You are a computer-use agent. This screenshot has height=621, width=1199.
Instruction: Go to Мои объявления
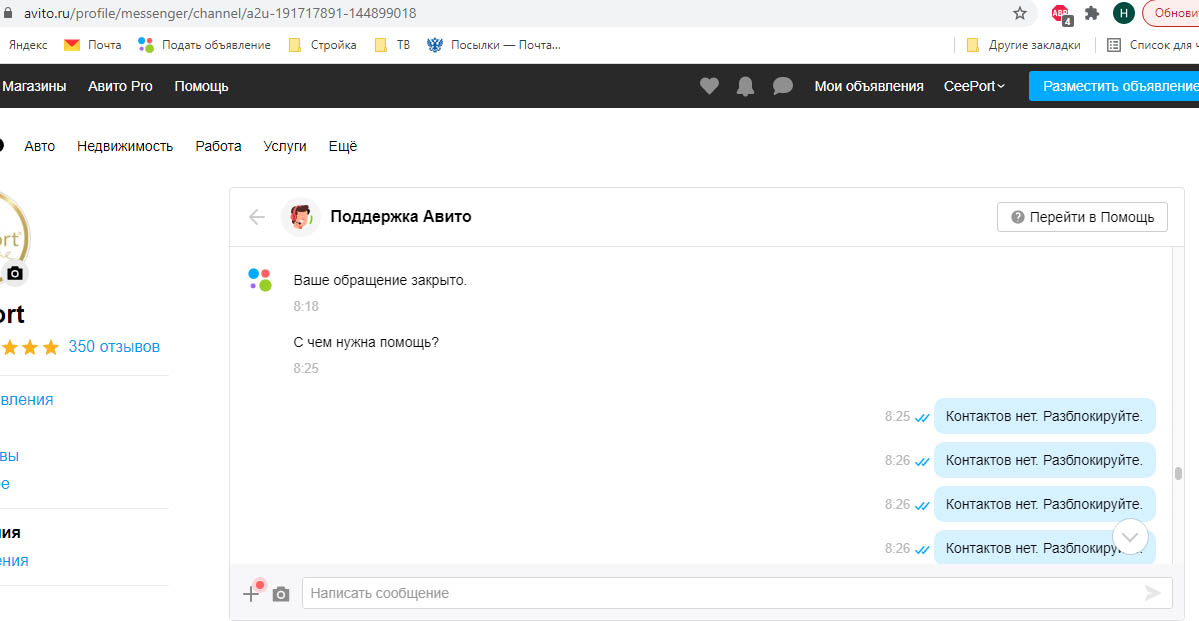(869, 86)
